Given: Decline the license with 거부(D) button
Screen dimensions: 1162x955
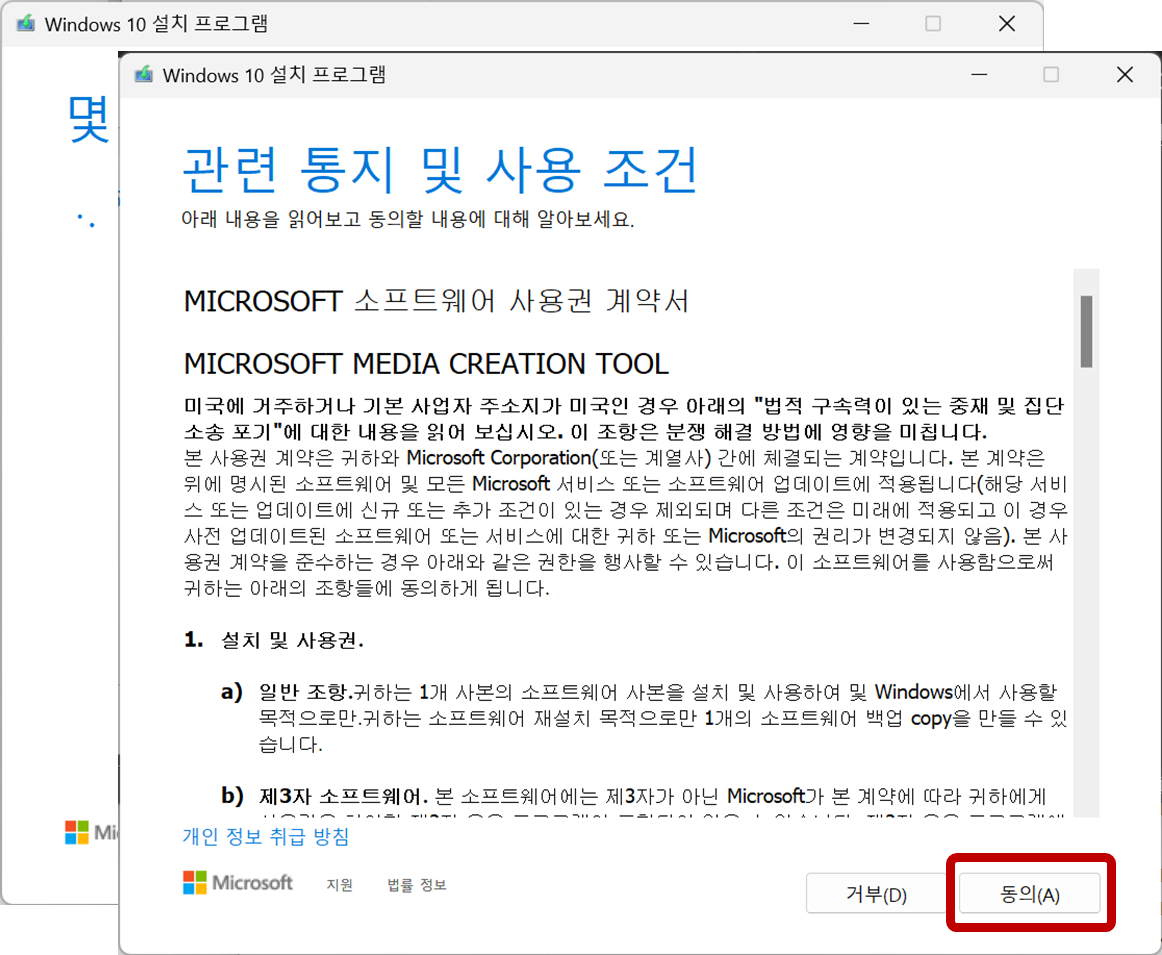Looking at the screenshot, I should pyautogui.click(x=876, y=894).
